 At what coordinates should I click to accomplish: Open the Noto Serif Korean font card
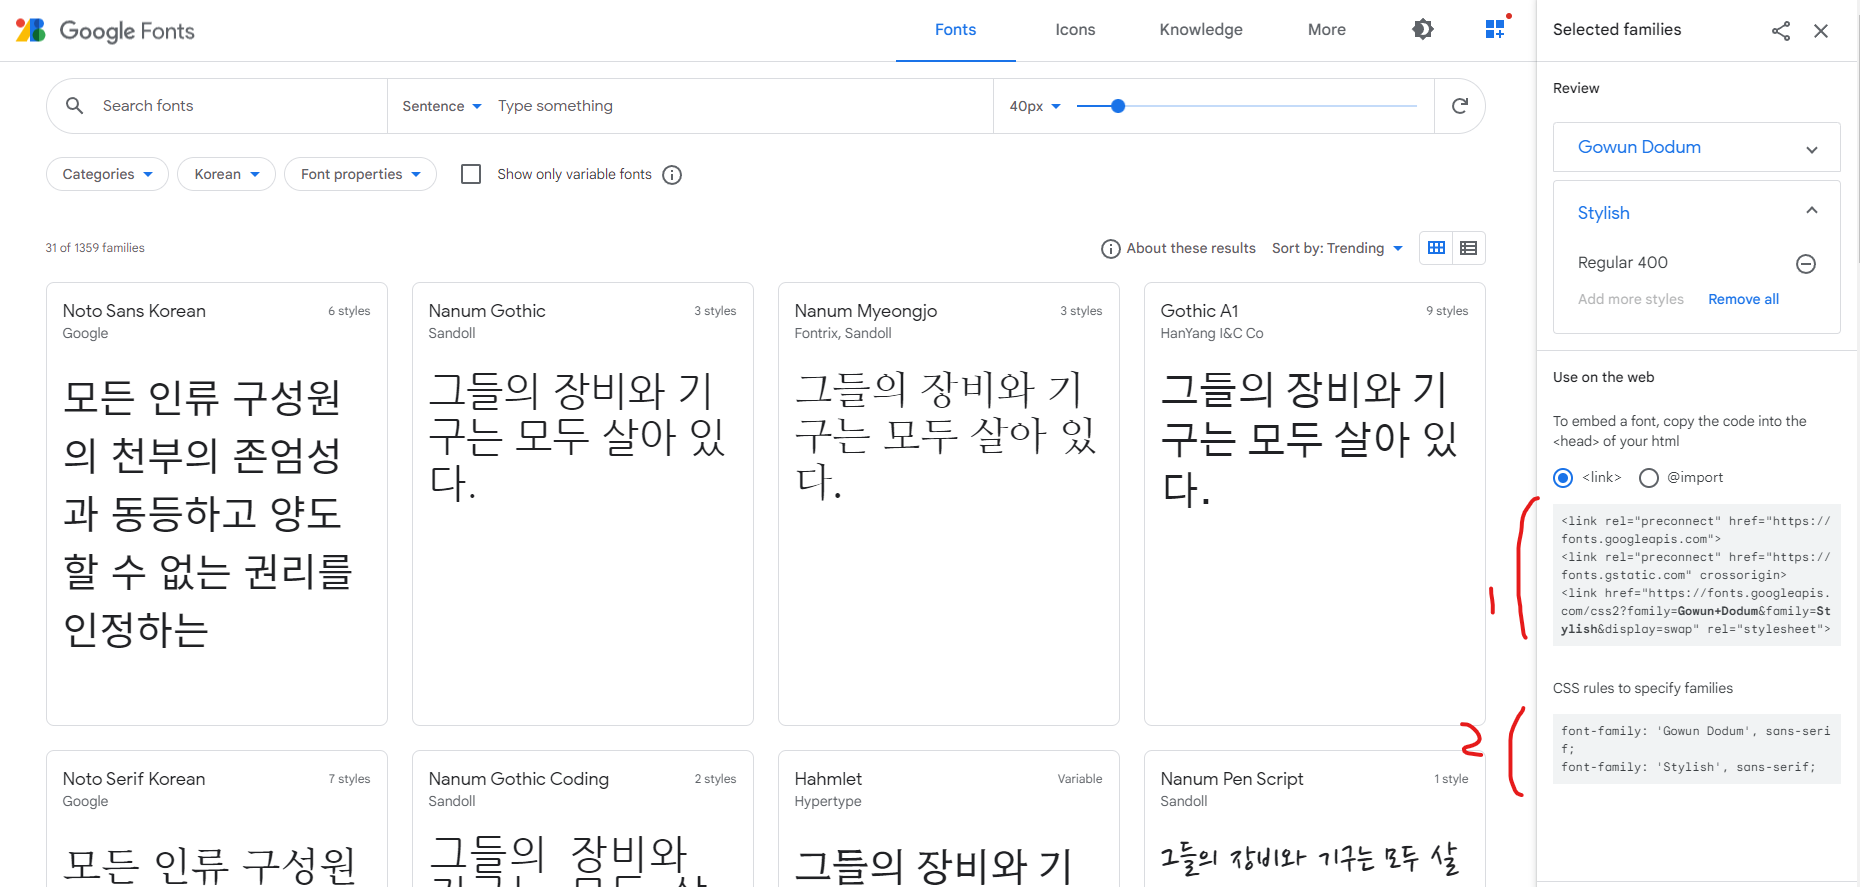tap(216, 818)
